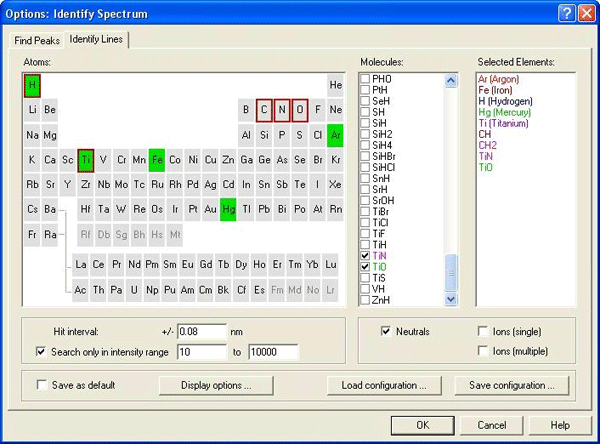This screenshot has height=444, width=600.
Task: Select the Helium (He) element cell
Action: [336, 85]
